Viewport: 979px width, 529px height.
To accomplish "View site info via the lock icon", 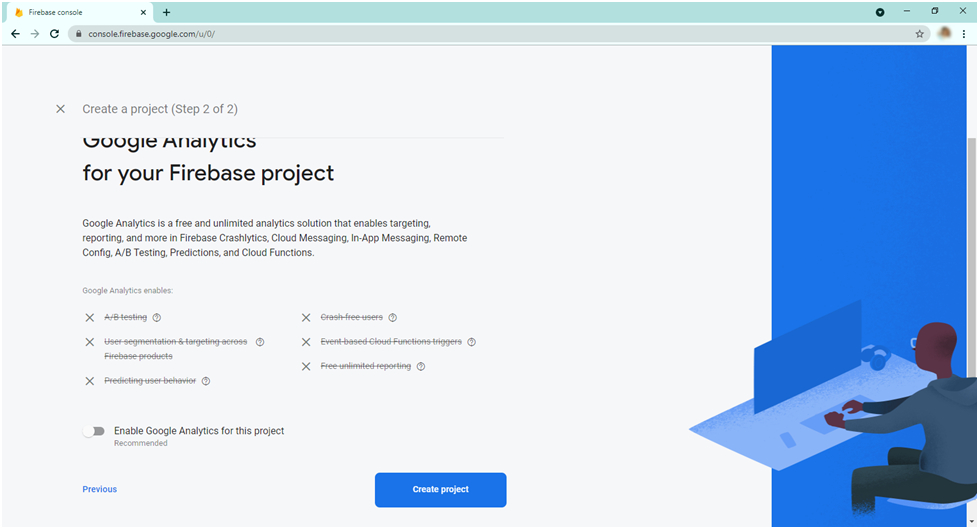I will tap(78, 34).
